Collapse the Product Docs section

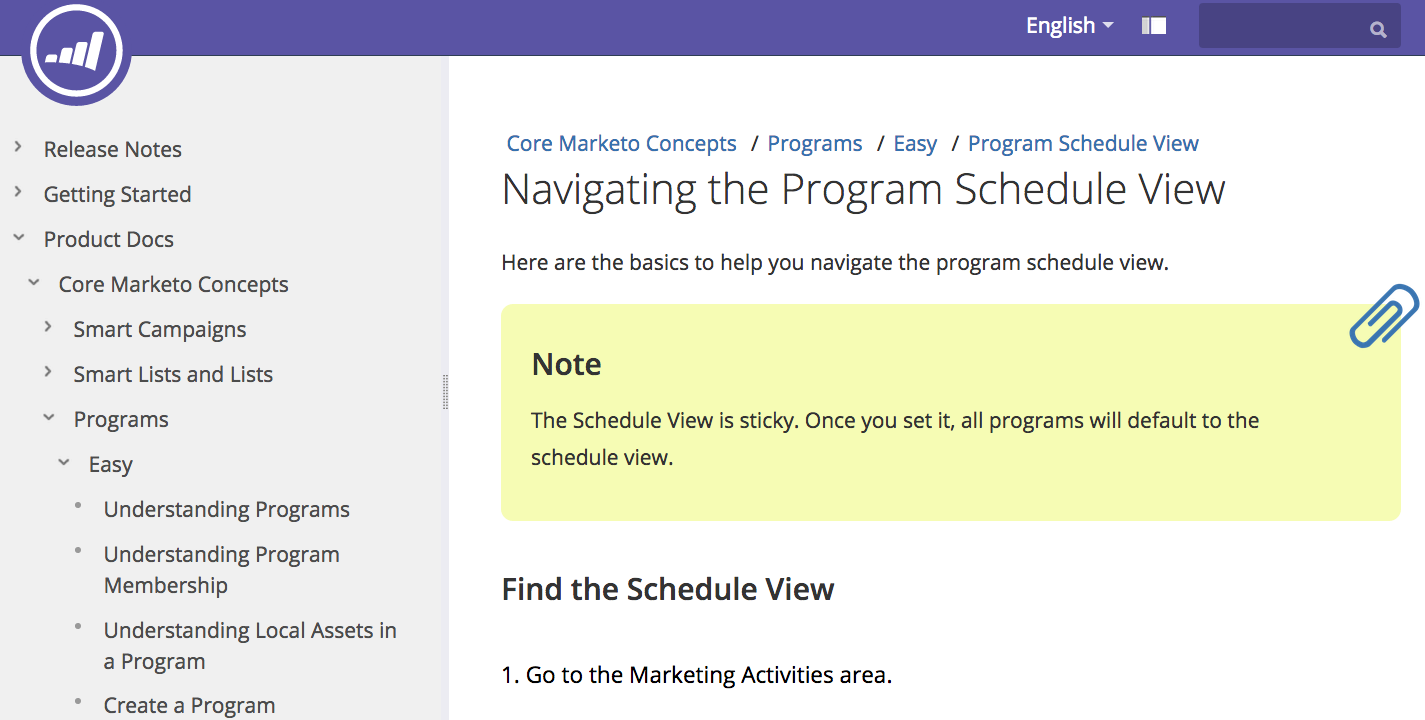(18, 238)
